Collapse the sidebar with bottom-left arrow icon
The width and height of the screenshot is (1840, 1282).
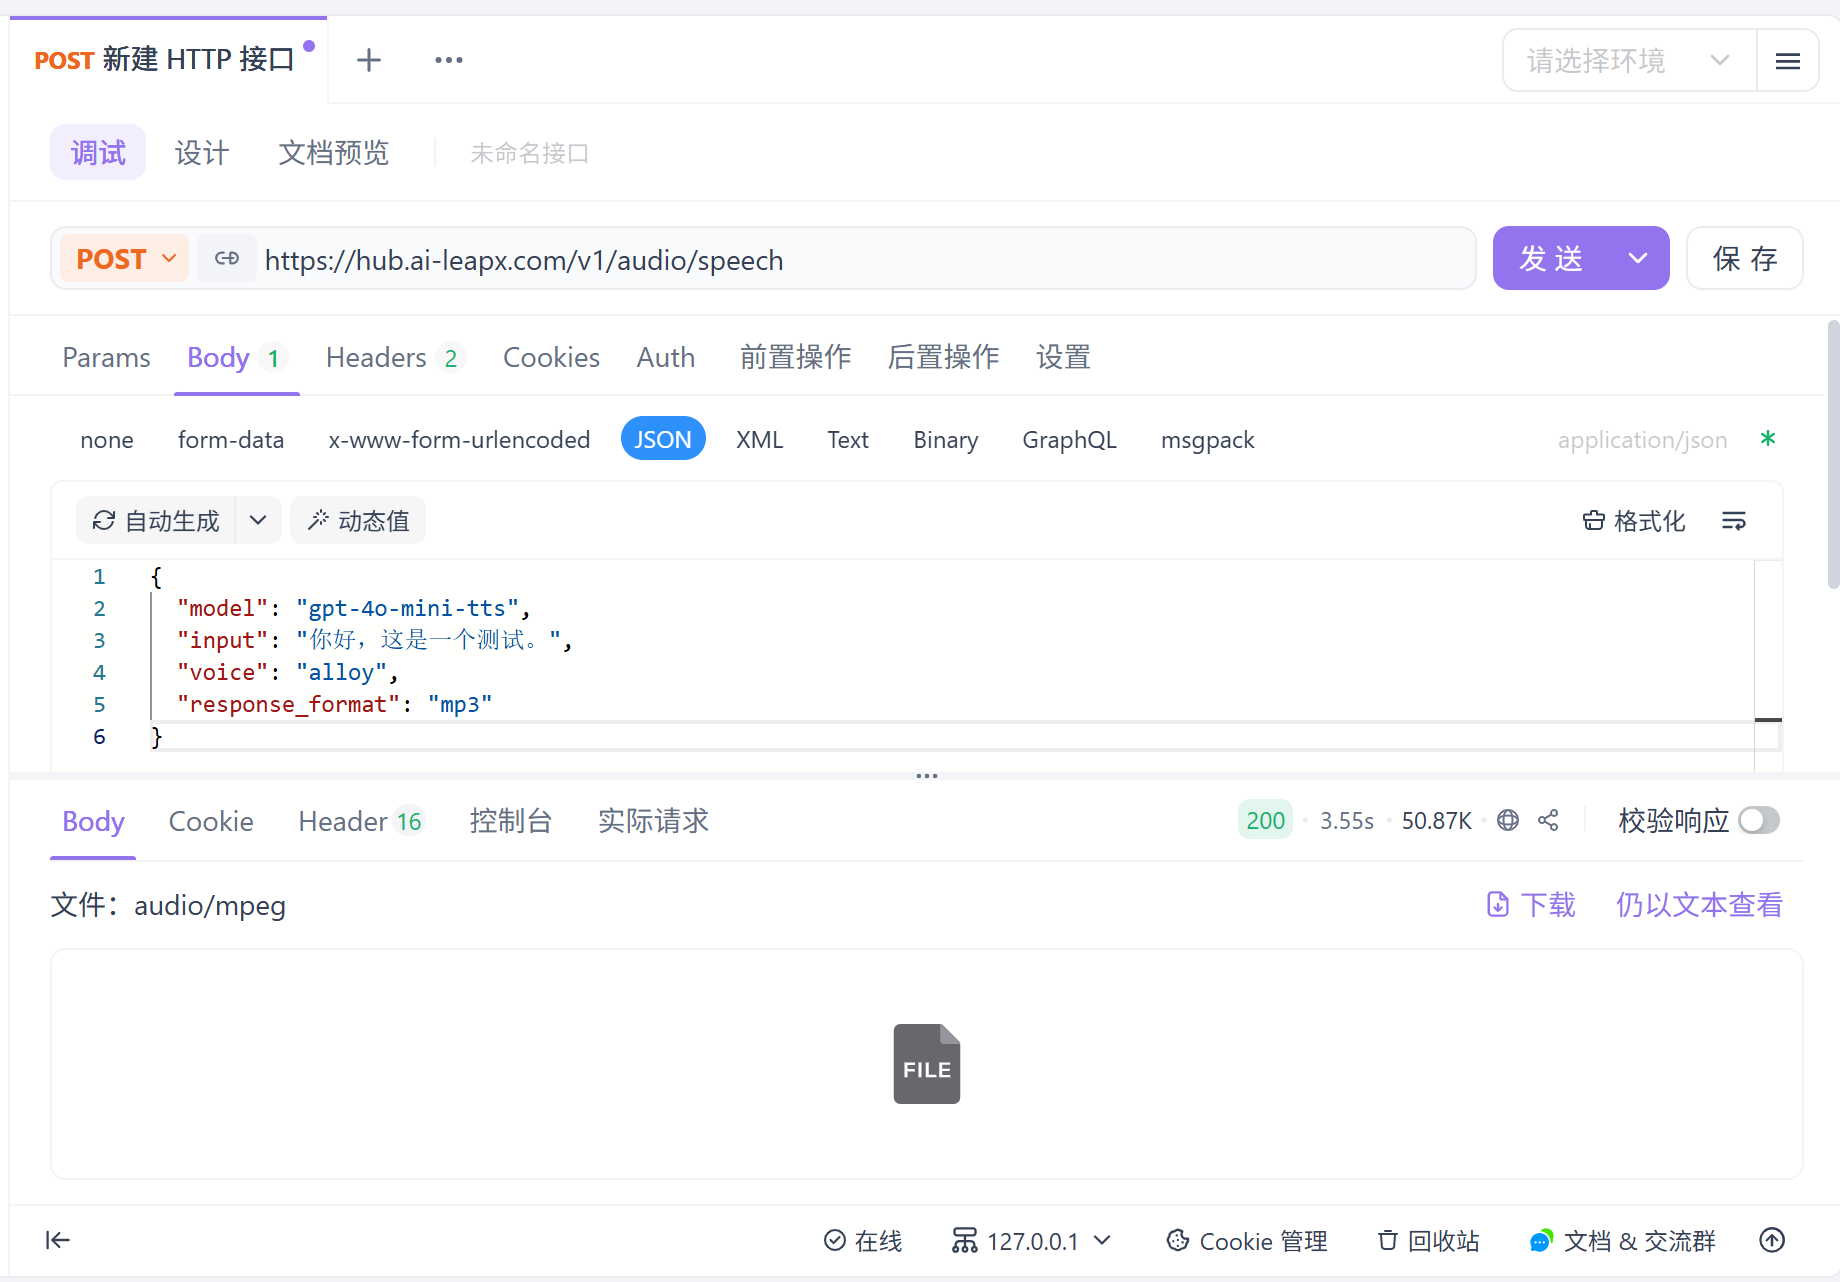point(58,1241)
